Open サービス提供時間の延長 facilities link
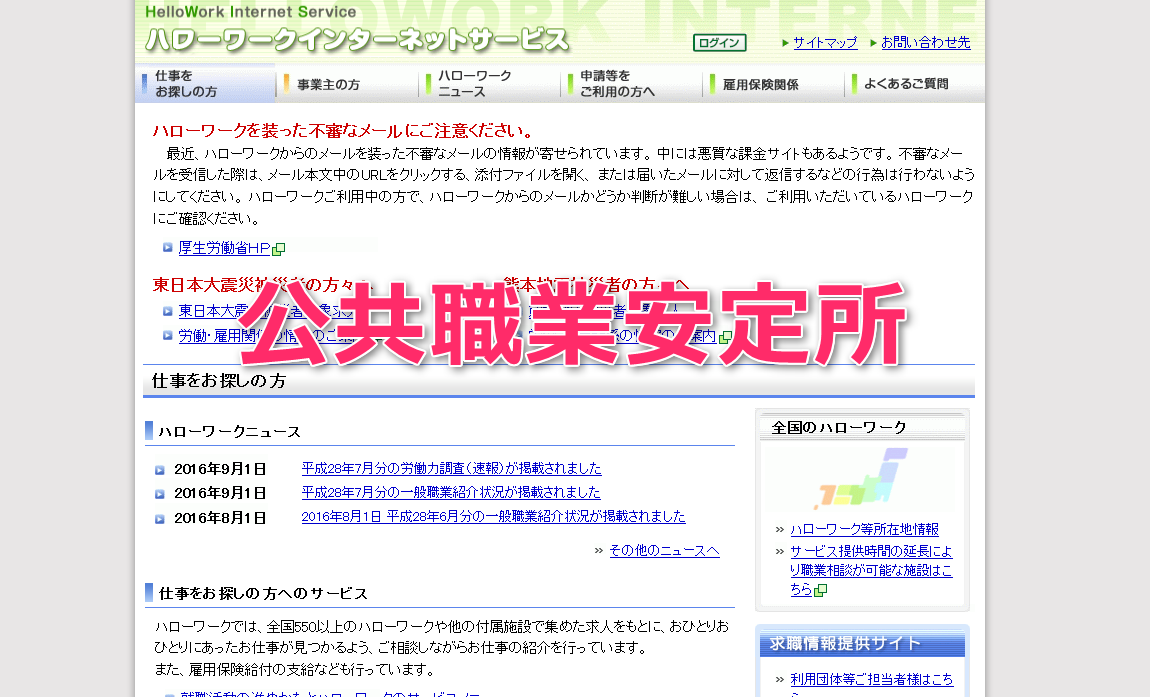Viewport: 1150px width, 697px height. [871, 570]
